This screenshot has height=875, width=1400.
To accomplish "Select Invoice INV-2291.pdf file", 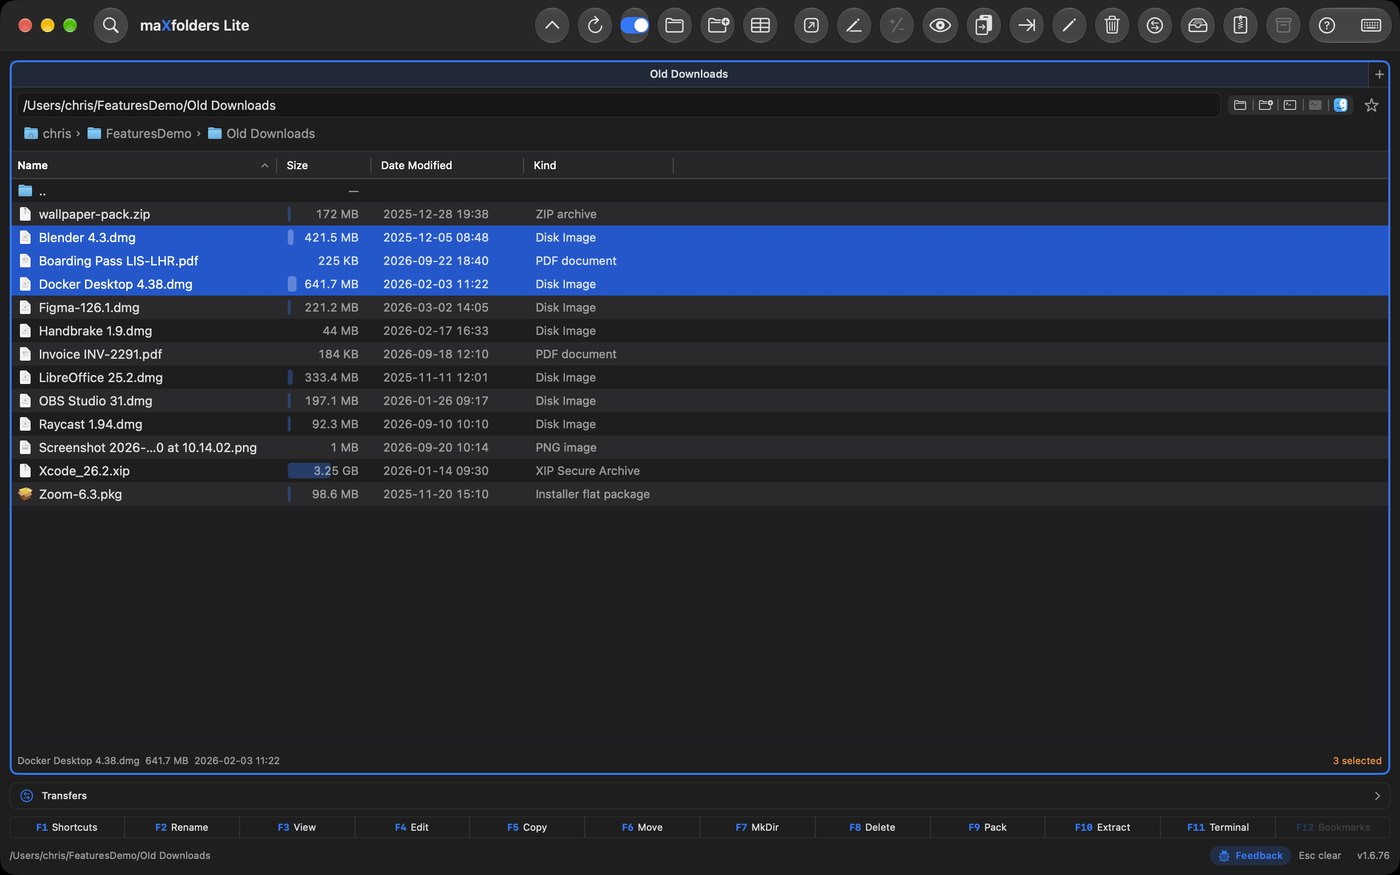I will click(x=700, y=354).
